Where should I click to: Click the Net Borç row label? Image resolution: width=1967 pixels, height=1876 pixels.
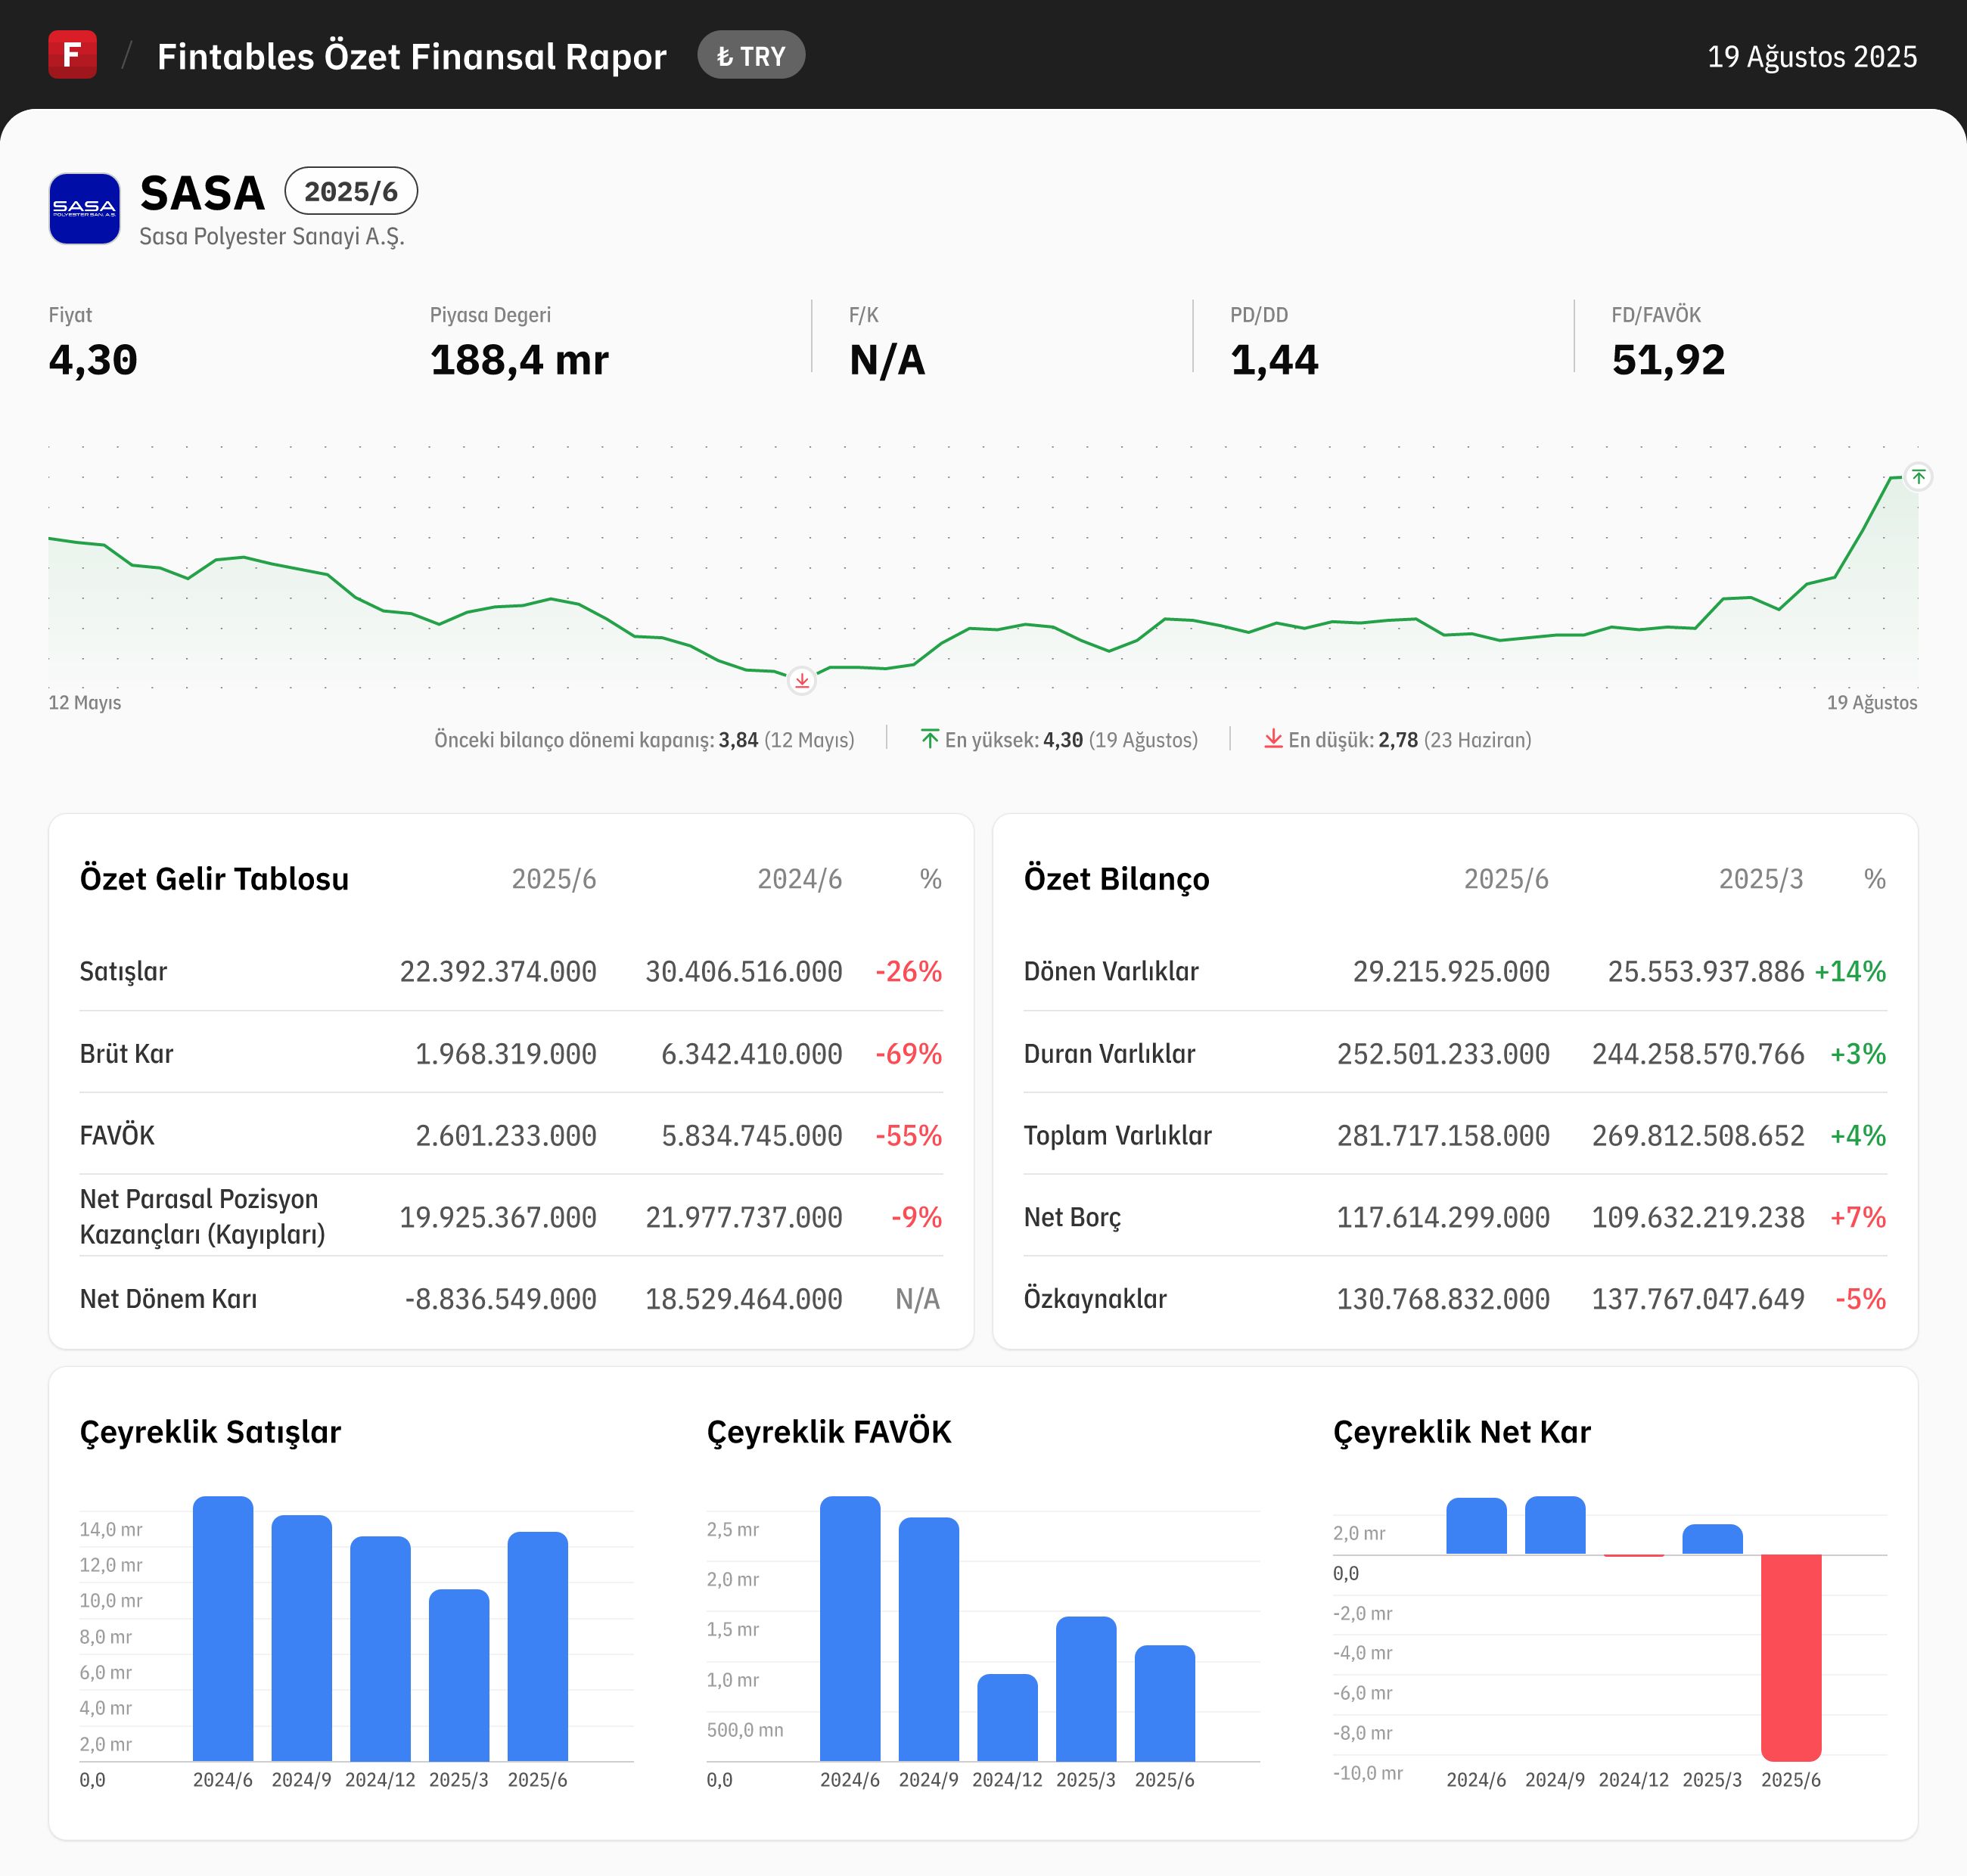tap(1072, 1217)
